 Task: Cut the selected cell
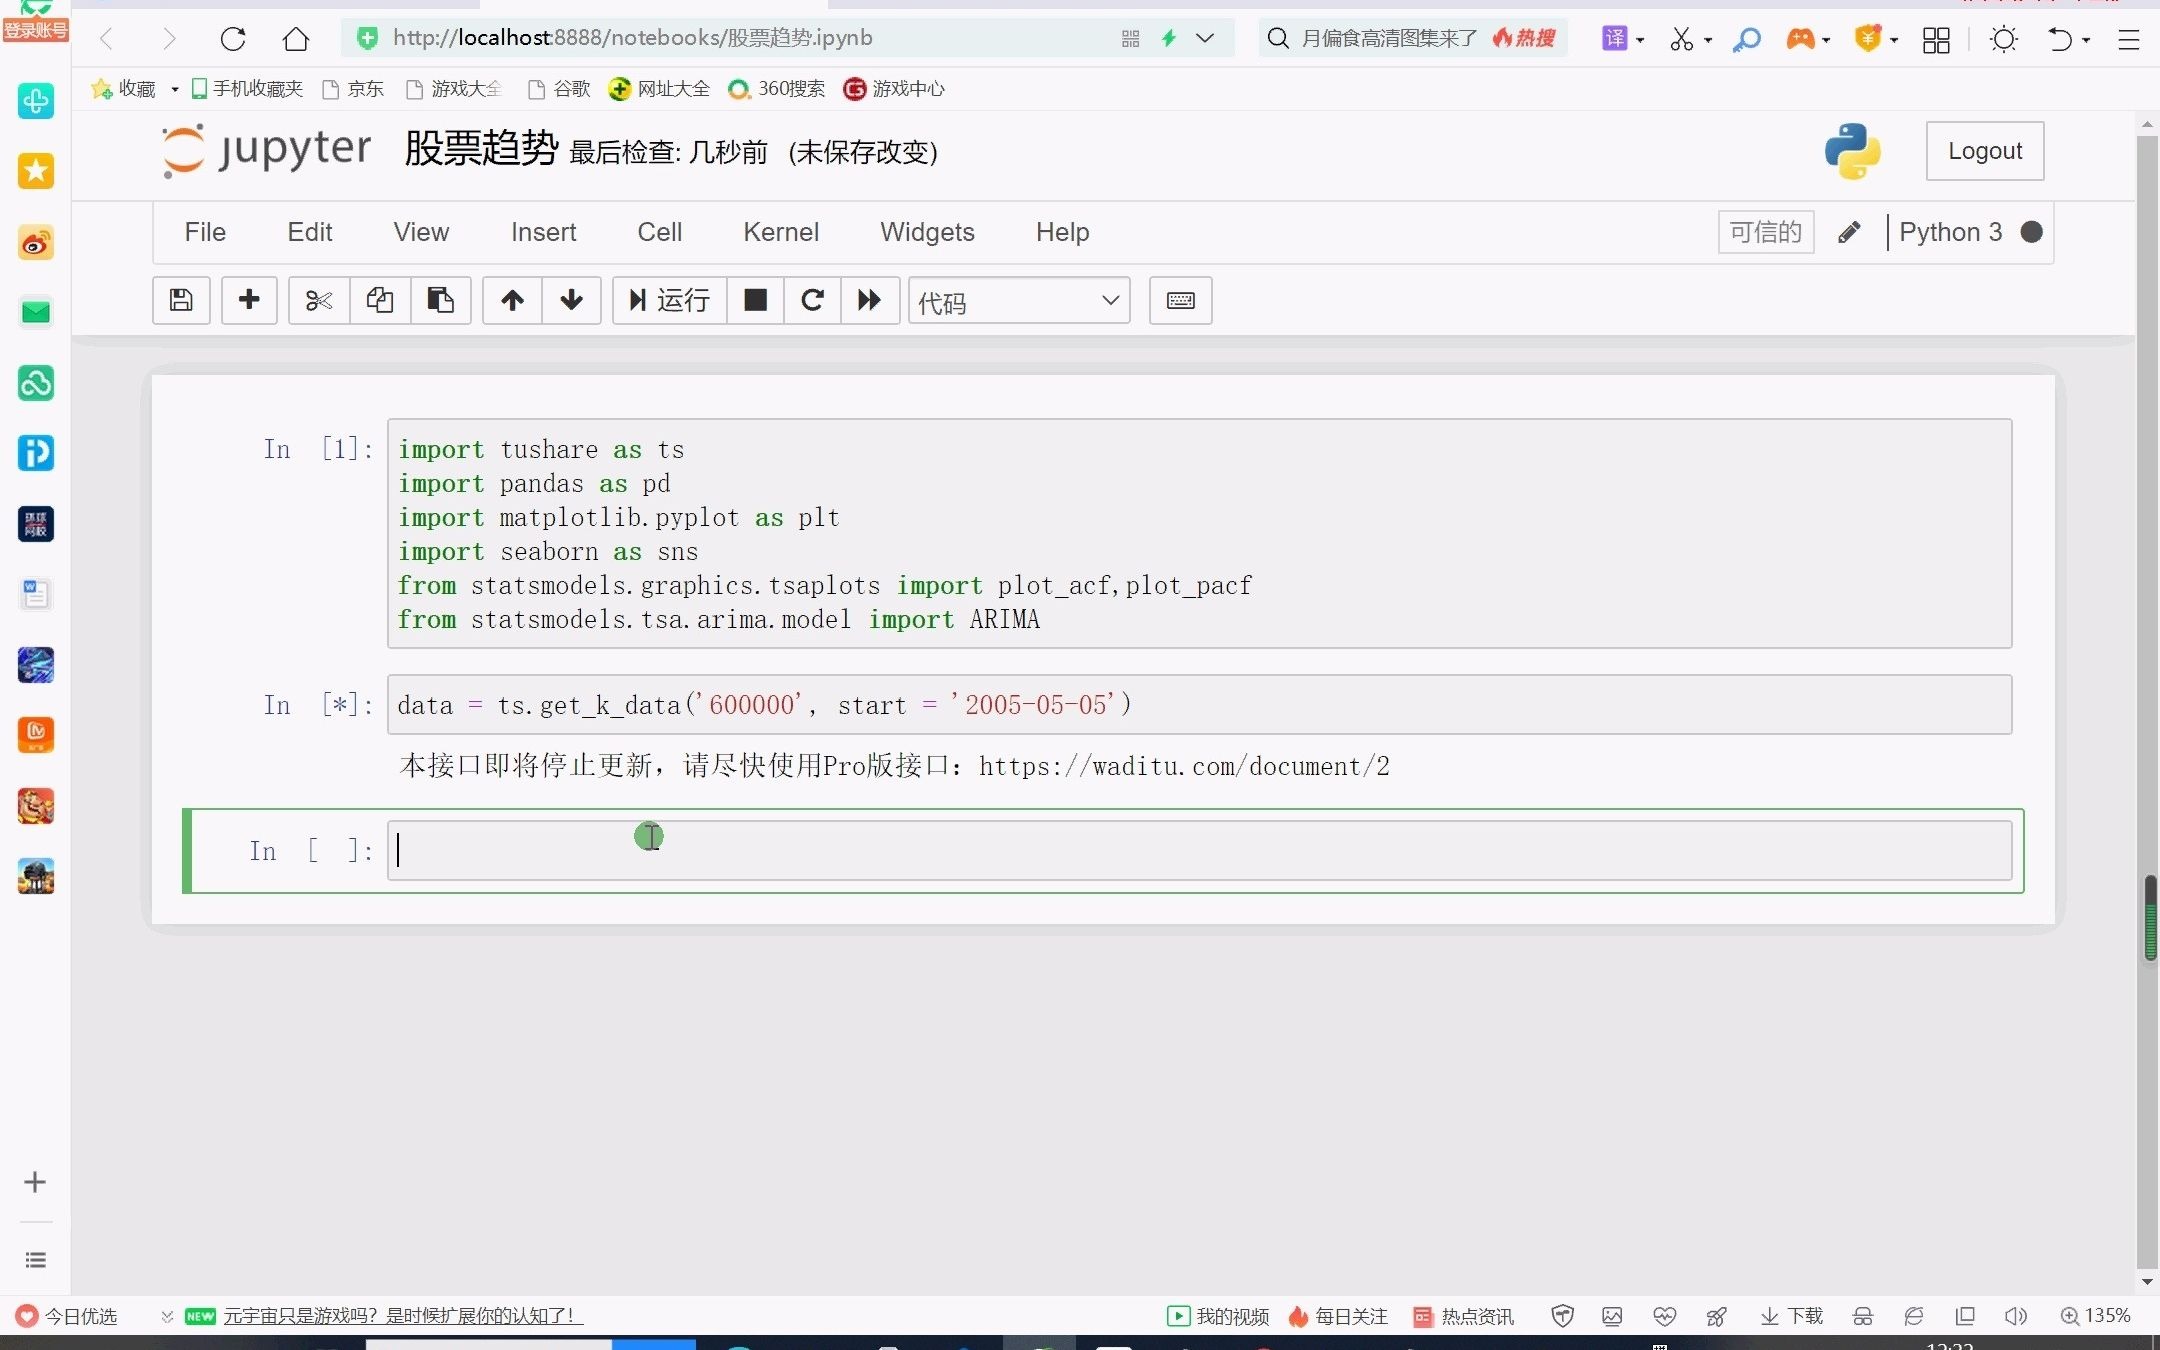click(318, 301)
